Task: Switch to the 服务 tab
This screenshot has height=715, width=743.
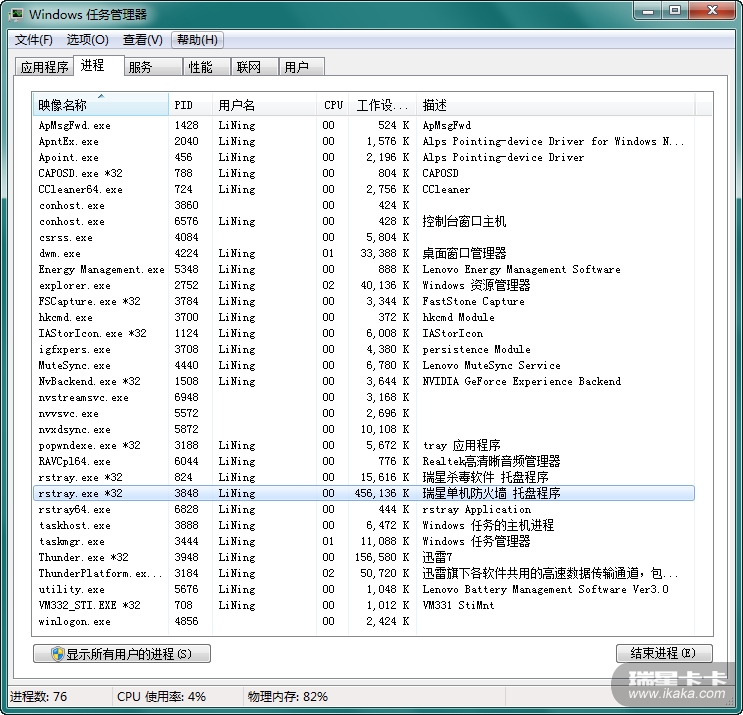Action: (x=154, y=67)
